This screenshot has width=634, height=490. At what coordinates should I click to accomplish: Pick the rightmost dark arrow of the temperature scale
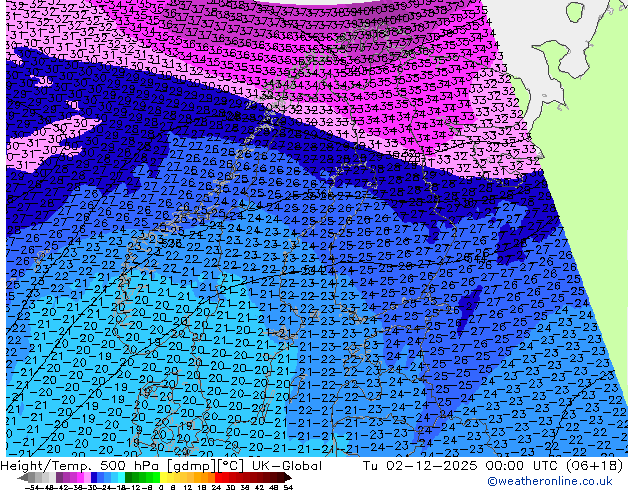point(287,478)
